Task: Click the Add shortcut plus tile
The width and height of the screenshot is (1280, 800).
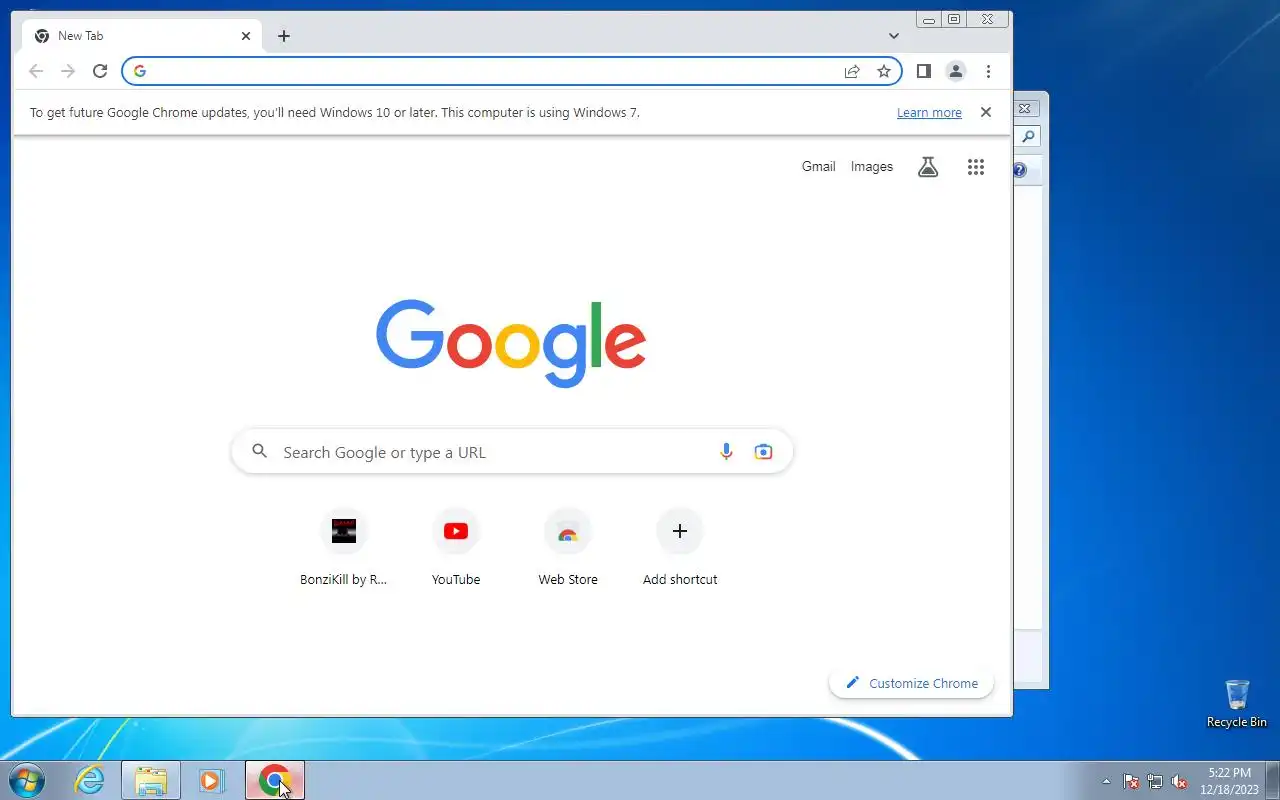Action: coord(680,548)
